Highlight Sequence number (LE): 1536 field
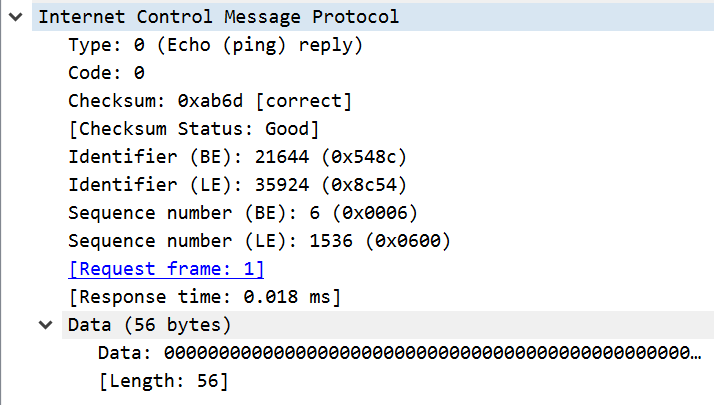Image resolution: width=714 pixels, height=405 pixels. pos(259,241)
